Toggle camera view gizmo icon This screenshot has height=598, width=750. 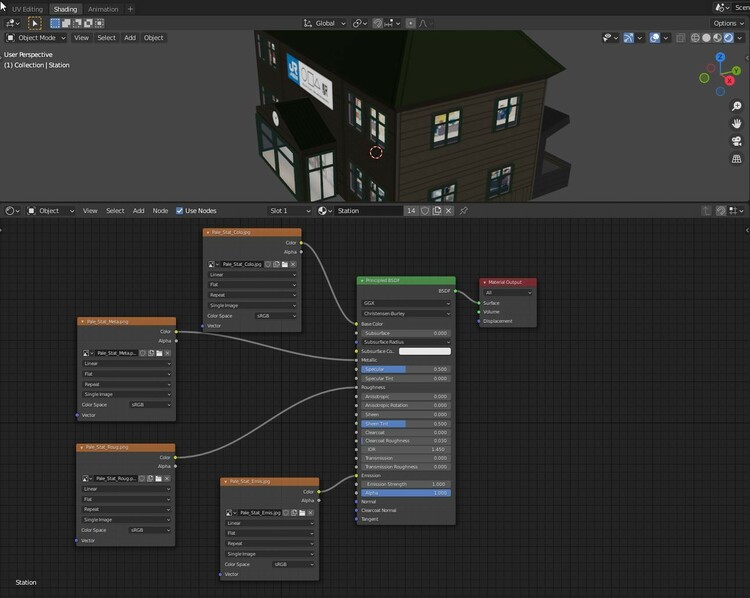pos(737,142)
